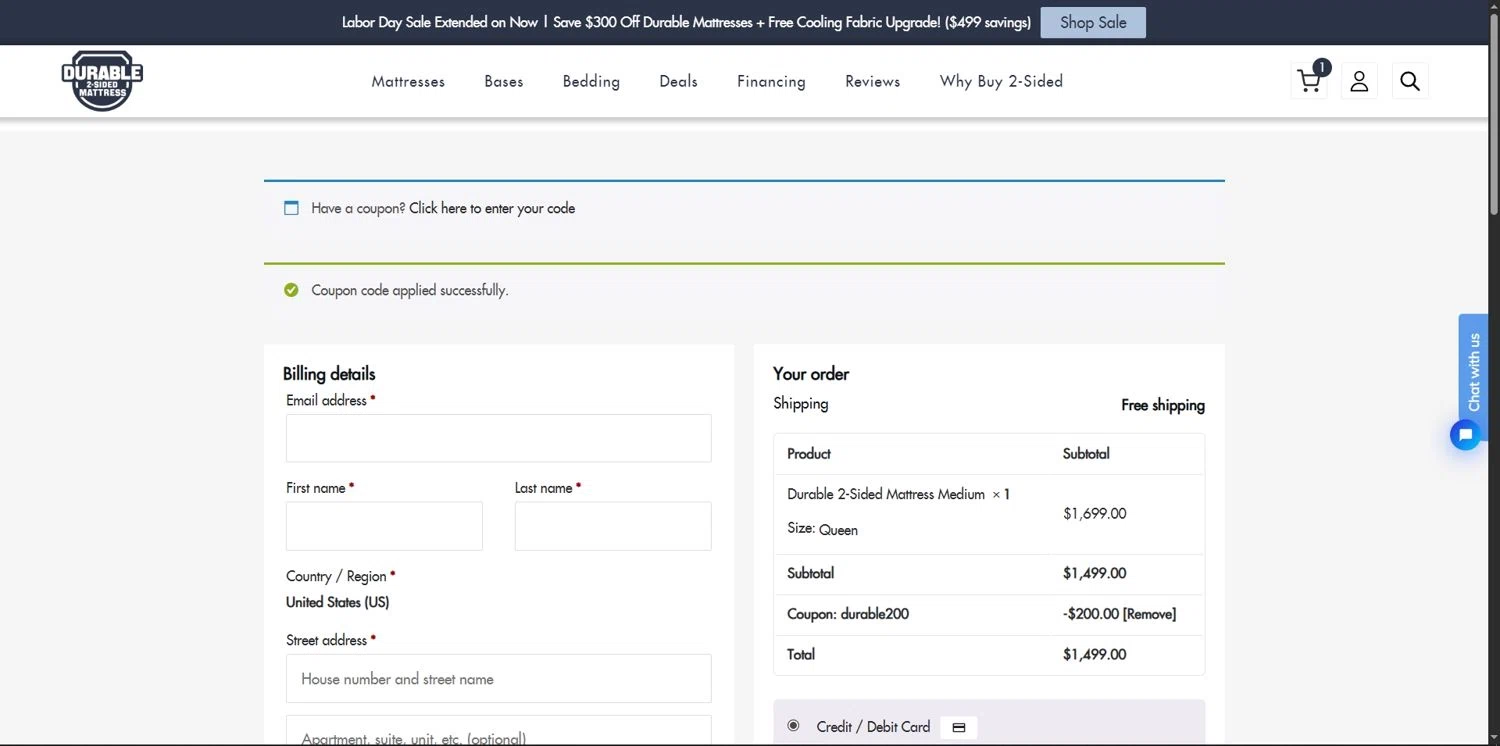Open the Financing menu
This screenshot has height=746, width=1500.
click(771, 81)
